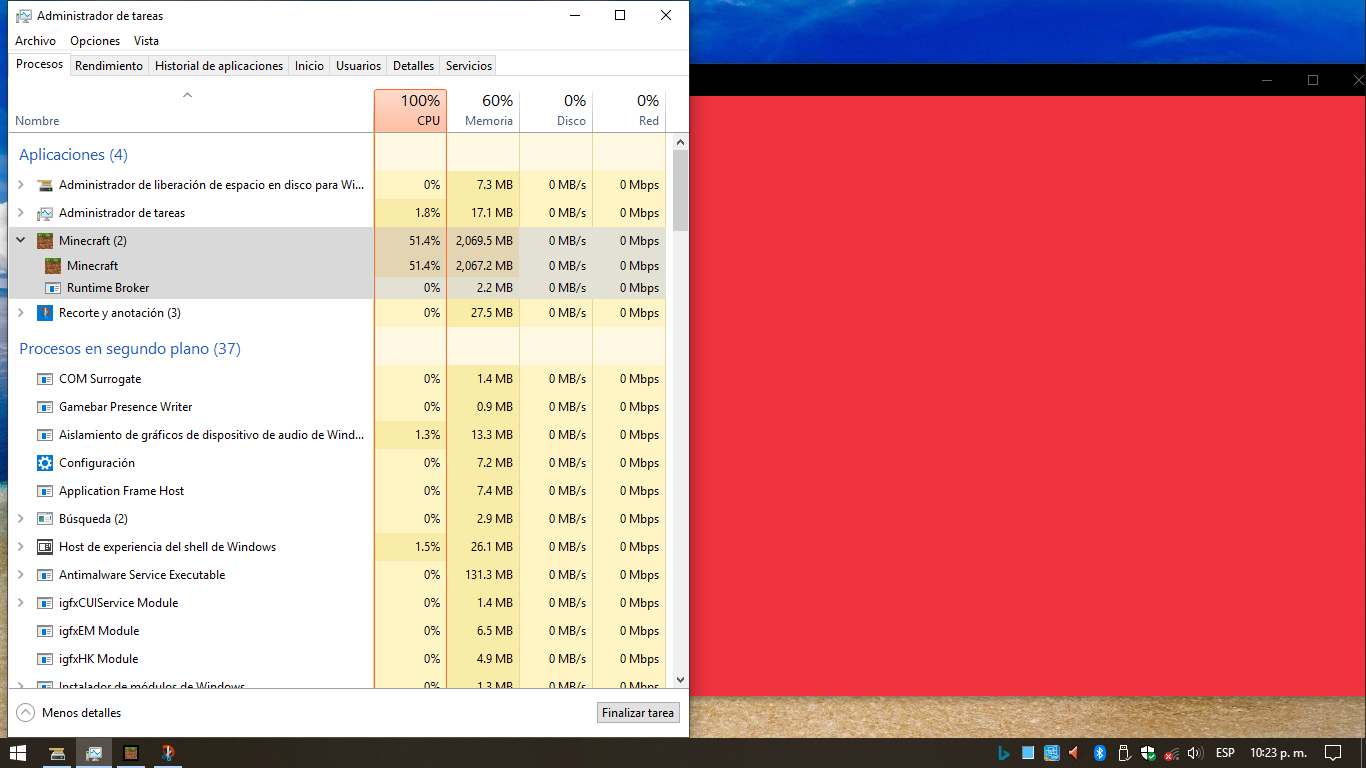Click the Configuración gear icon
The width and height of the screenshot is (1366, 768).
(45, 463)
